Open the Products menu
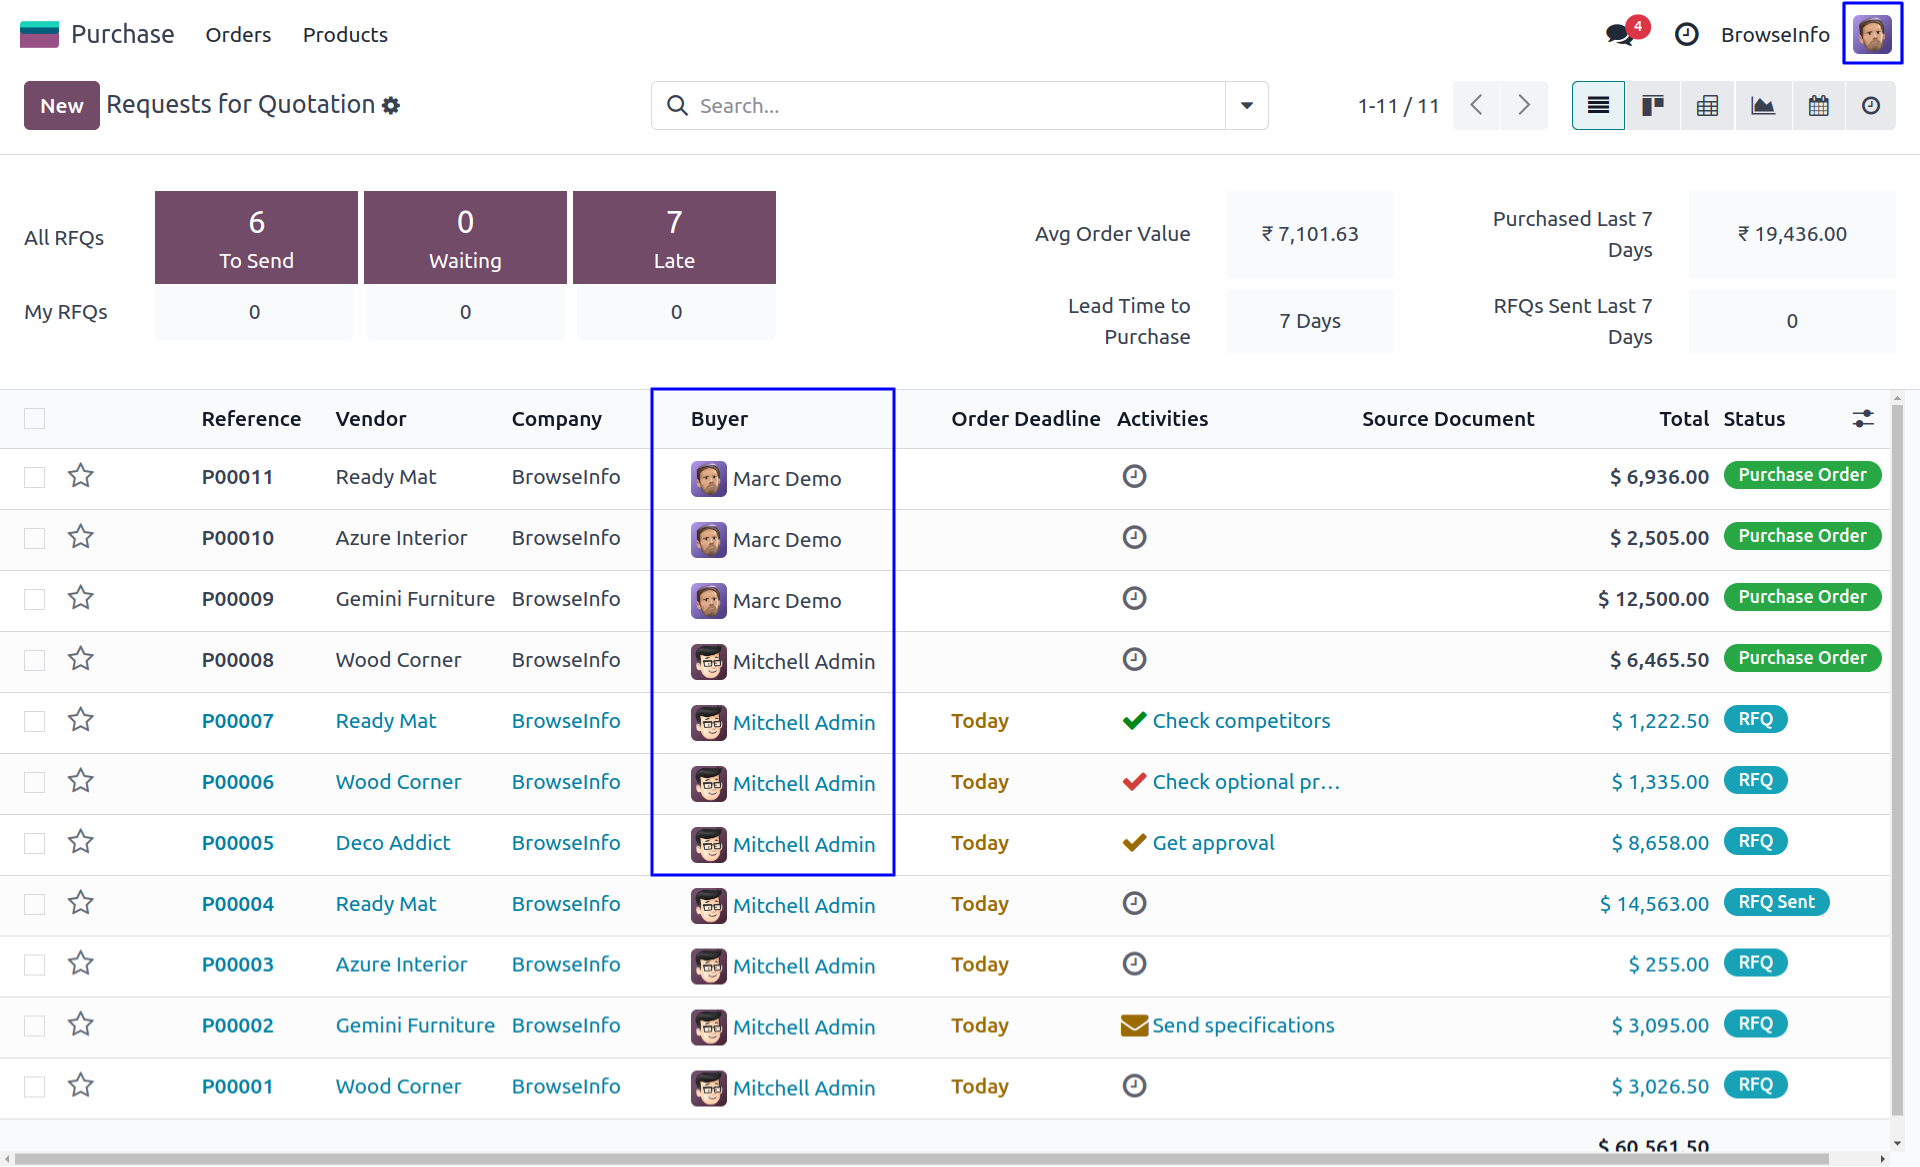 point(345,35)
